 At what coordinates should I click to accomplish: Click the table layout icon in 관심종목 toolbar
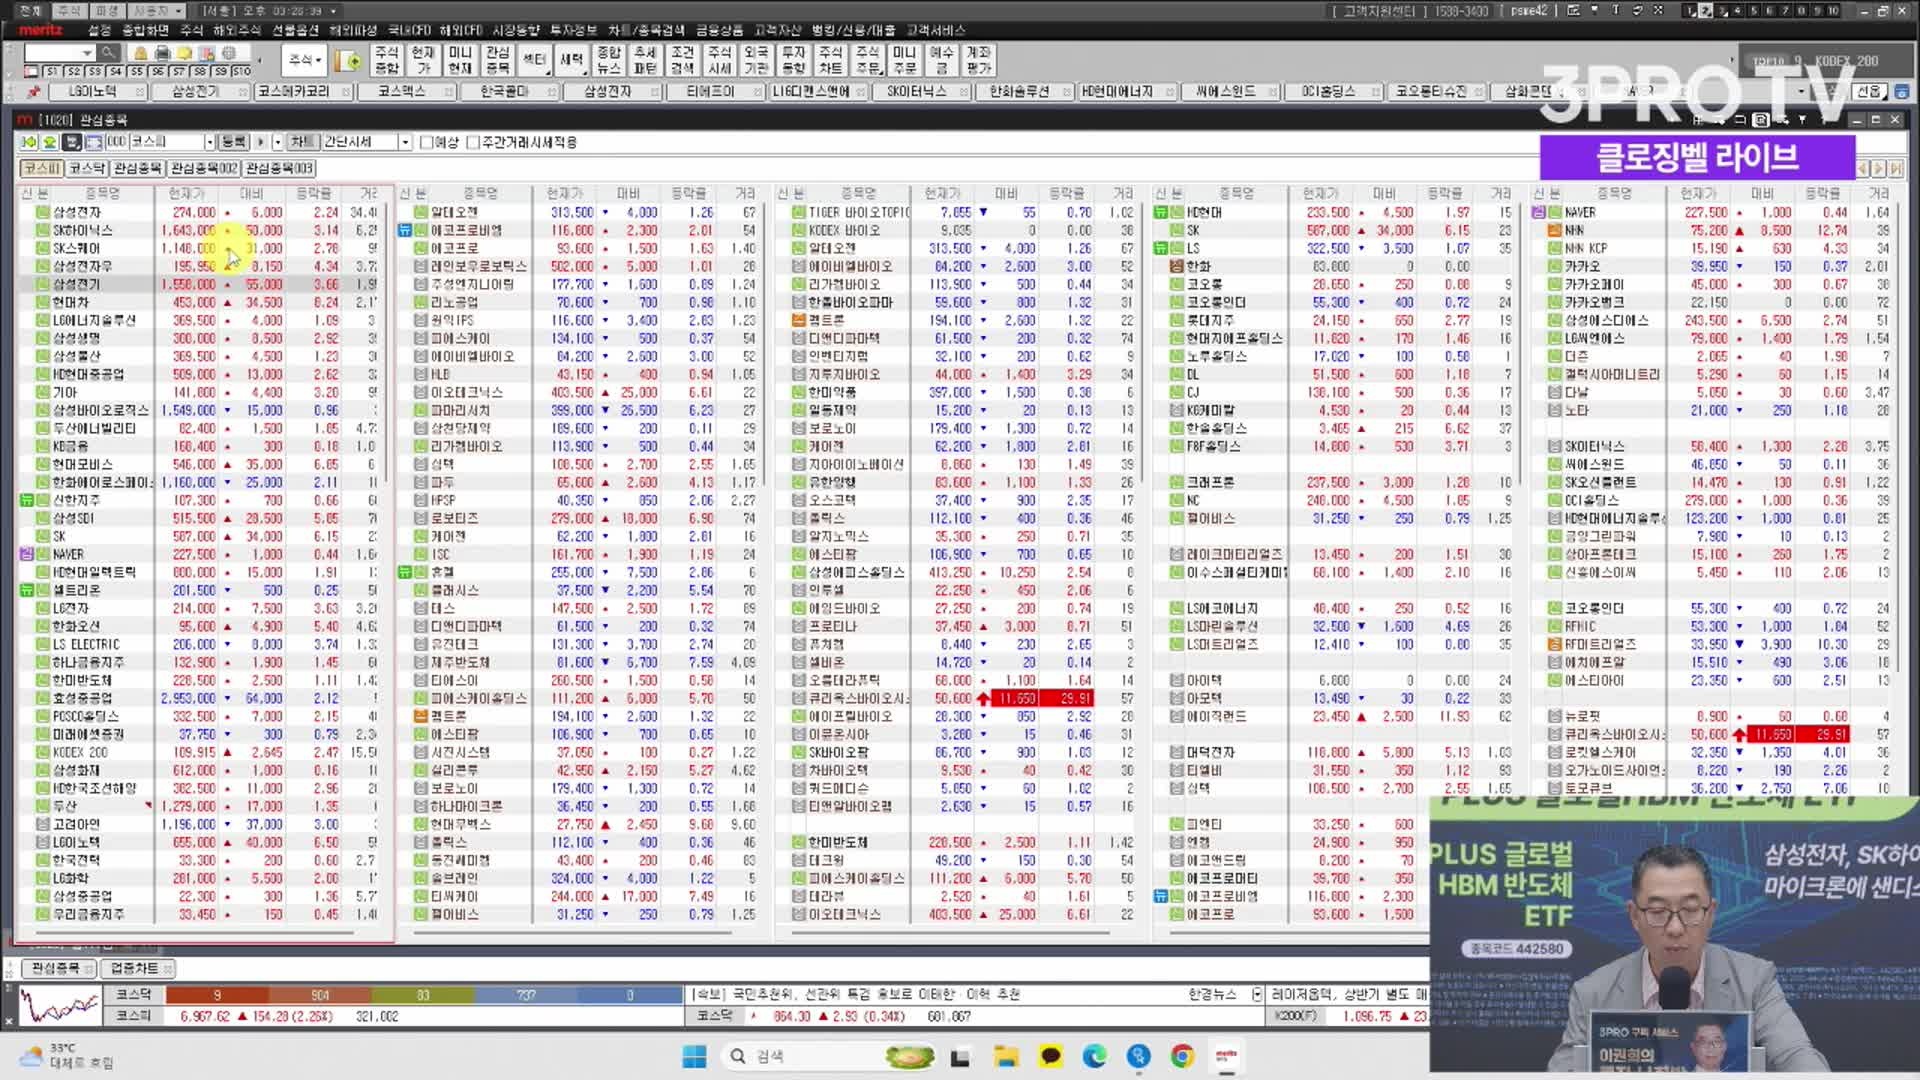click(x=94, y=142)
